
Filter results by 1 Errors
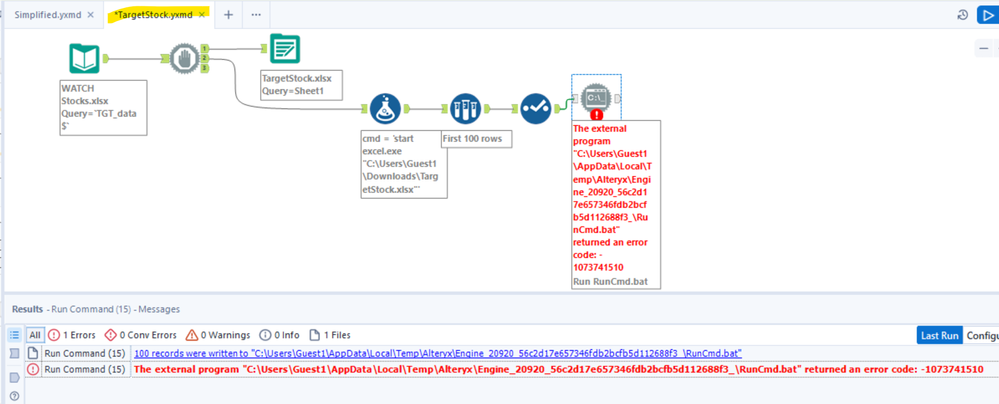[72, 335]
